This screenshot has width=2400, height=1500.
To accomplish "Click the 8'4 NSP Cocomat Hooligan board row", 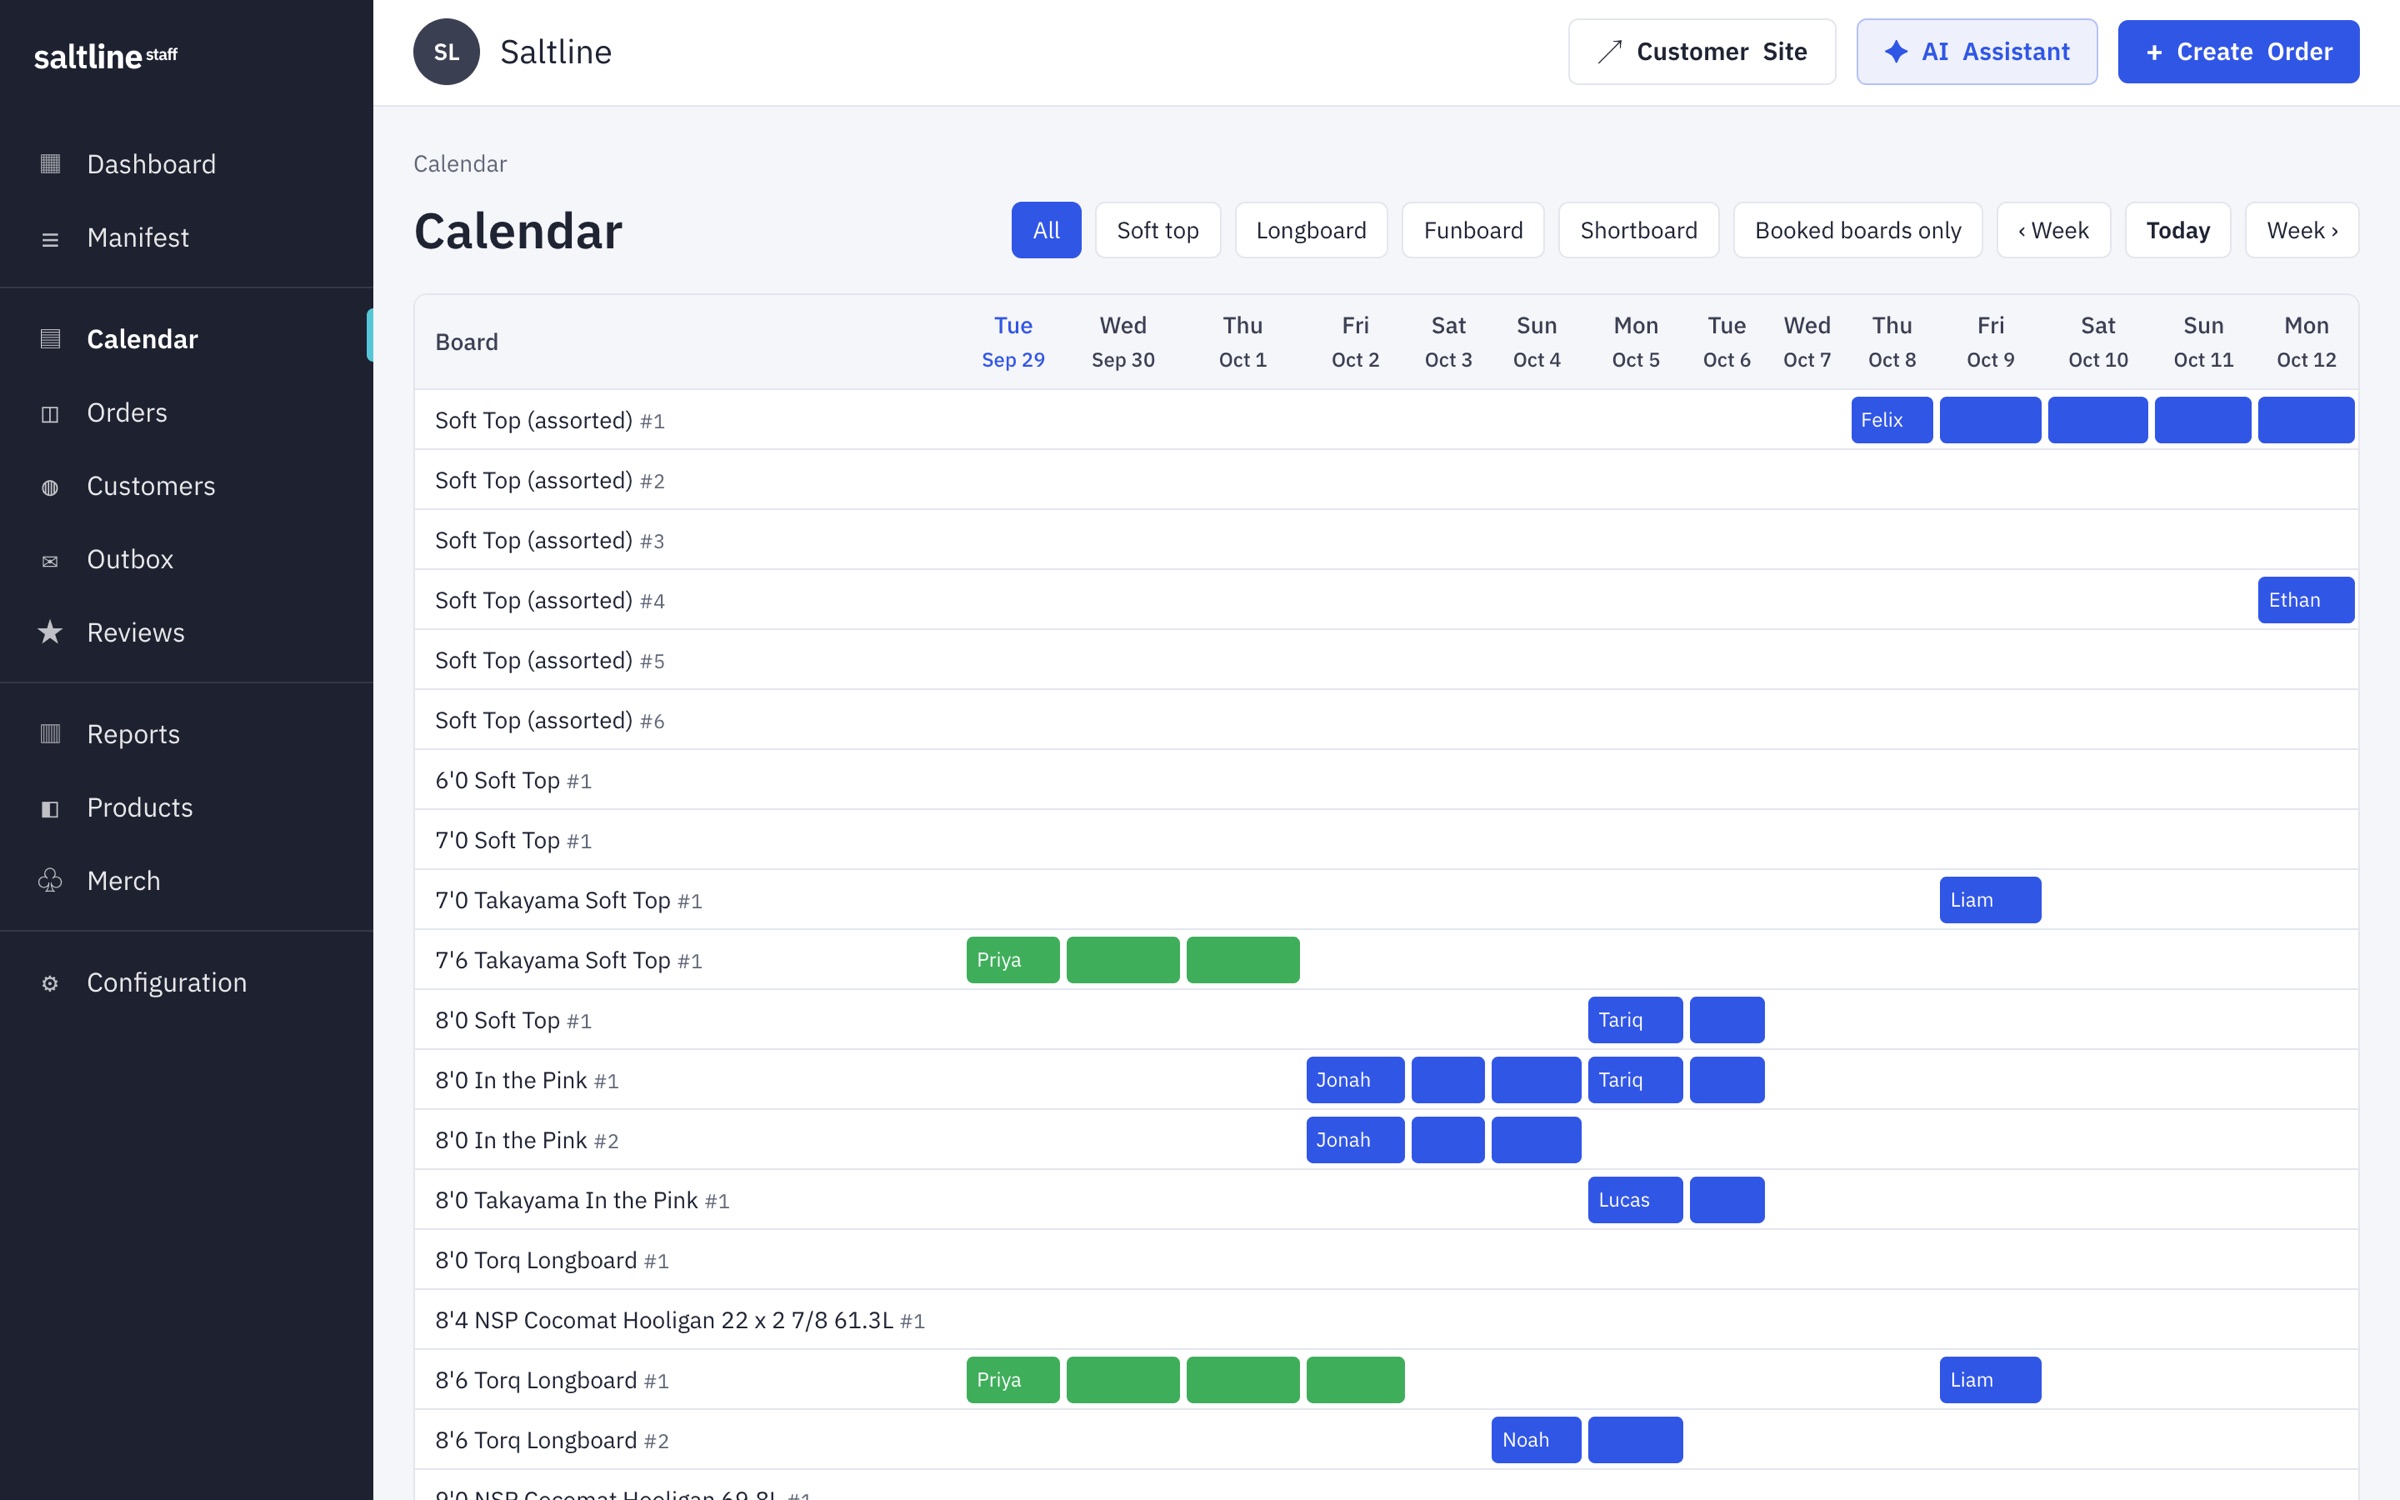I will tap(1386, 1320).
